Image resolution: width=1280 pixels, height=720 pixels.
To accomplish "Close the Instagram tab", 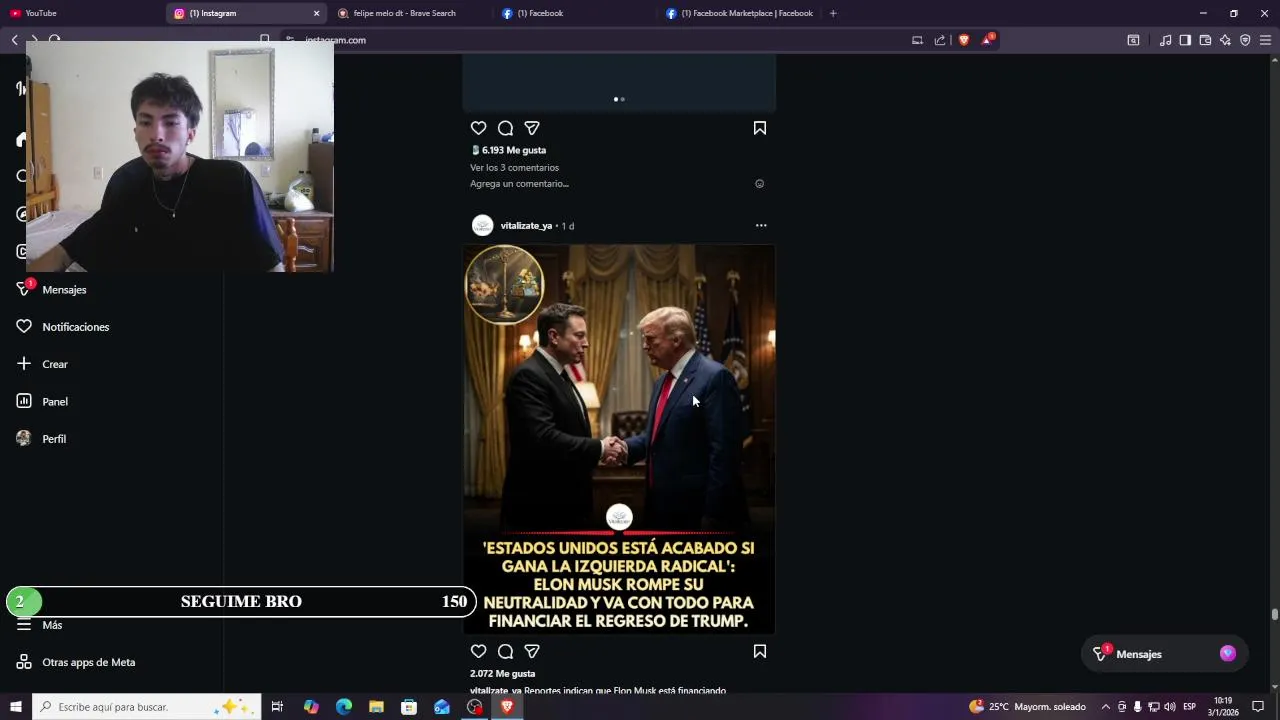I will tap(316, 13).
